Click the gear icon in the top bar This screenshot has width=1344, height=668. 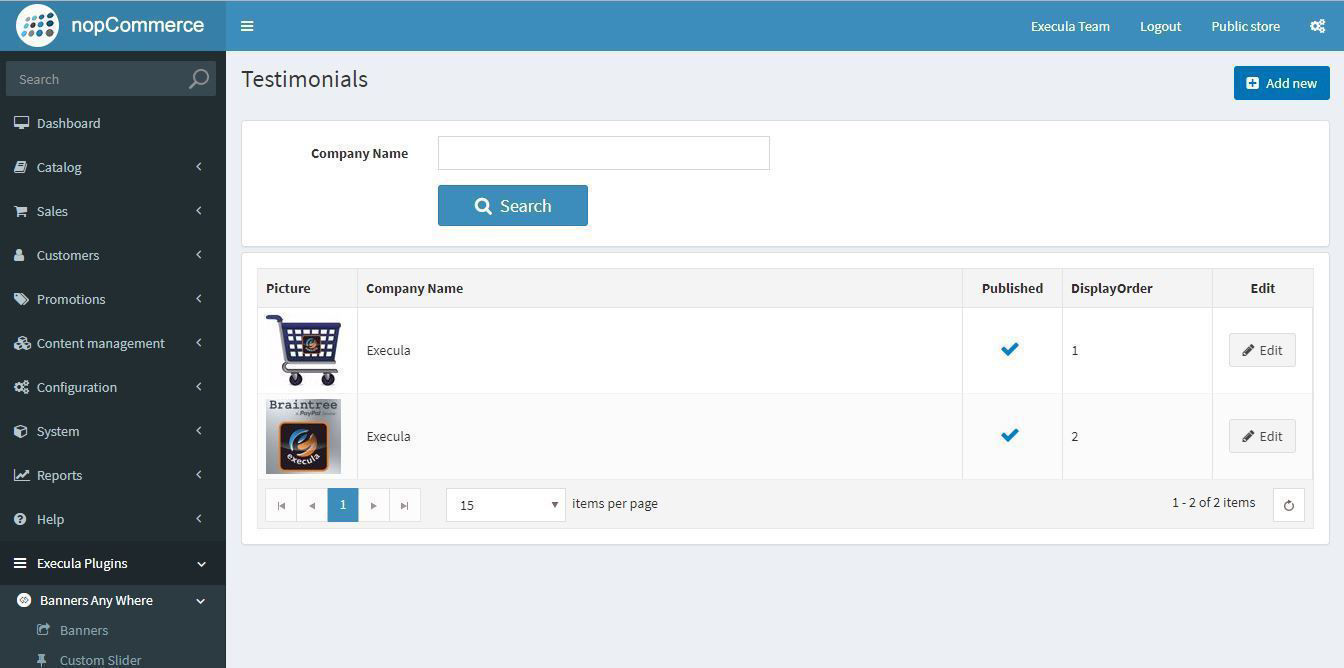pyautogui.click(x=1318, y=26)
